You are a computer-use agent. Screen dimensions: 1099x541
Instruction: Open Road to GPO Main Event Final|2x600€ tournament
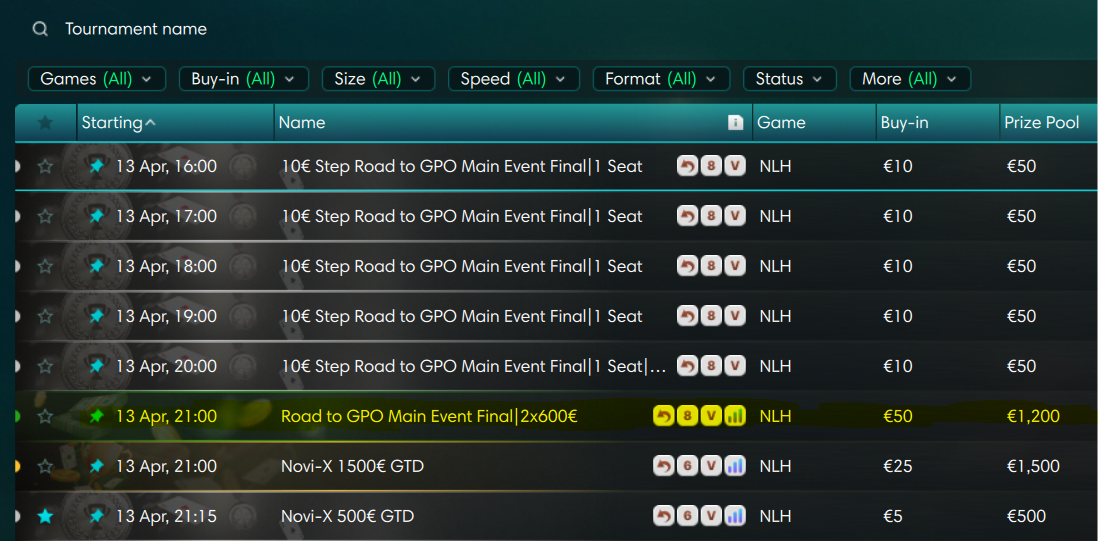pyautogui.click(x=429, y=416)
